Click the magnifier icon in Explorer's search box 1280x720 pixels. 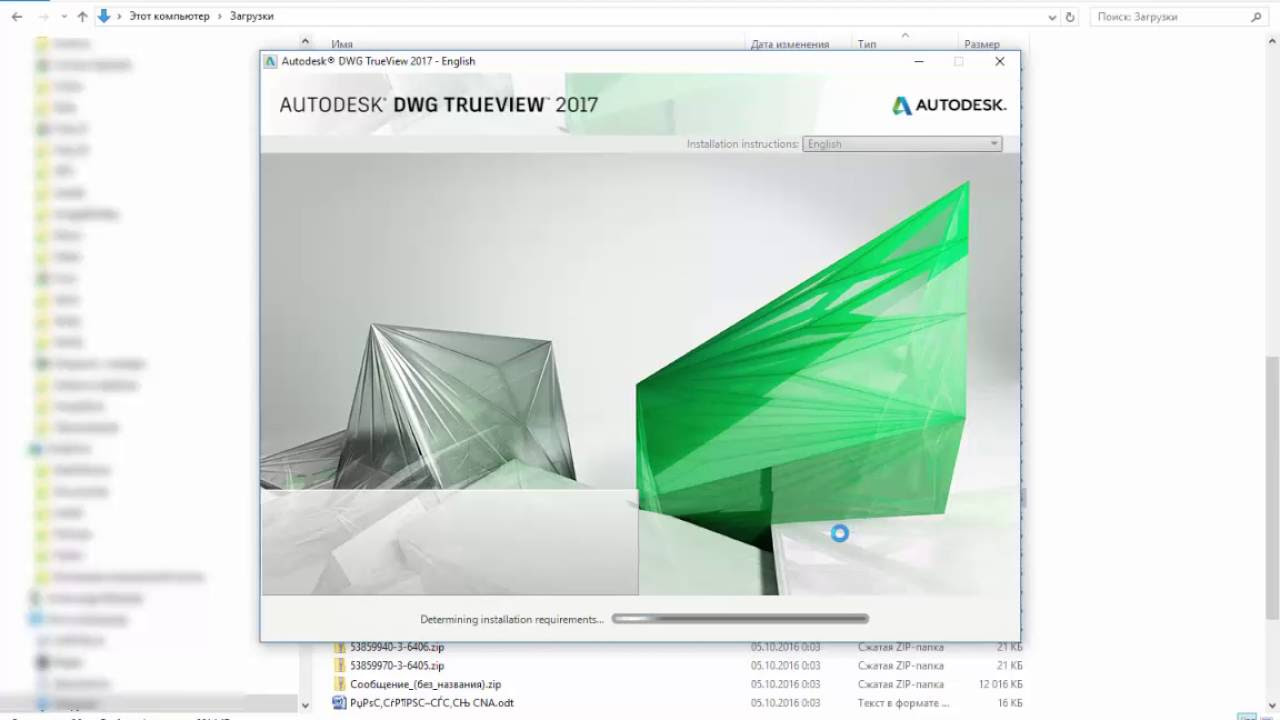pos(1257,17)
